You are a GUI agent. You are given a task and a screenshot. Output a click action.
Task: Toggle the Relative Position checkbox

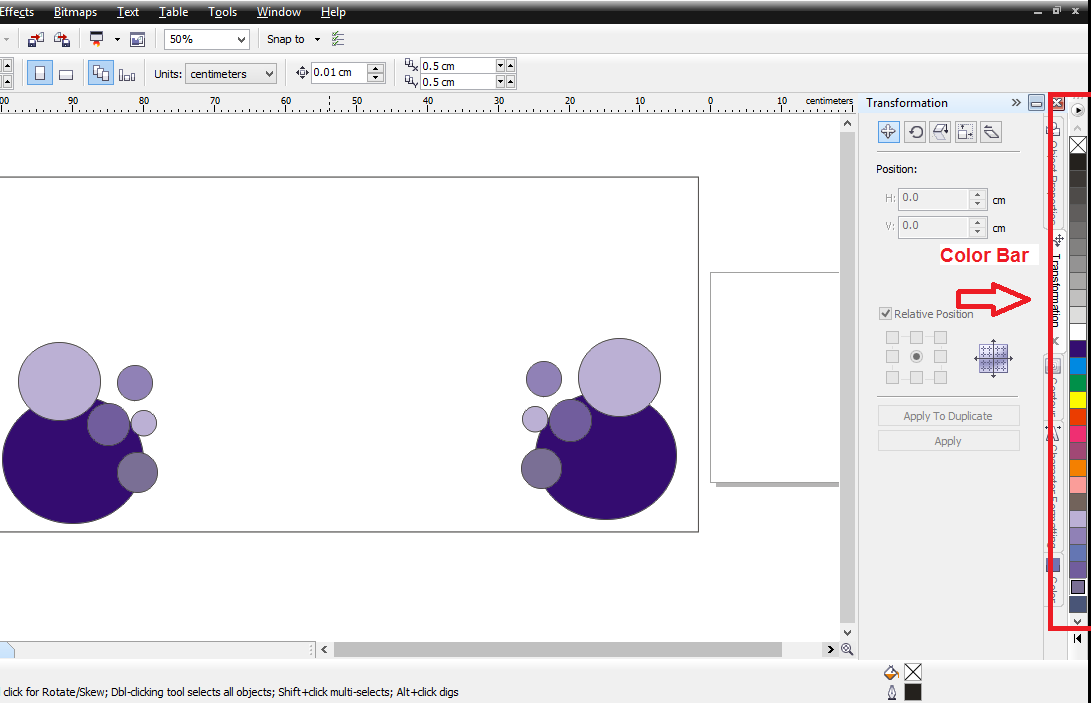click(885, 314)
